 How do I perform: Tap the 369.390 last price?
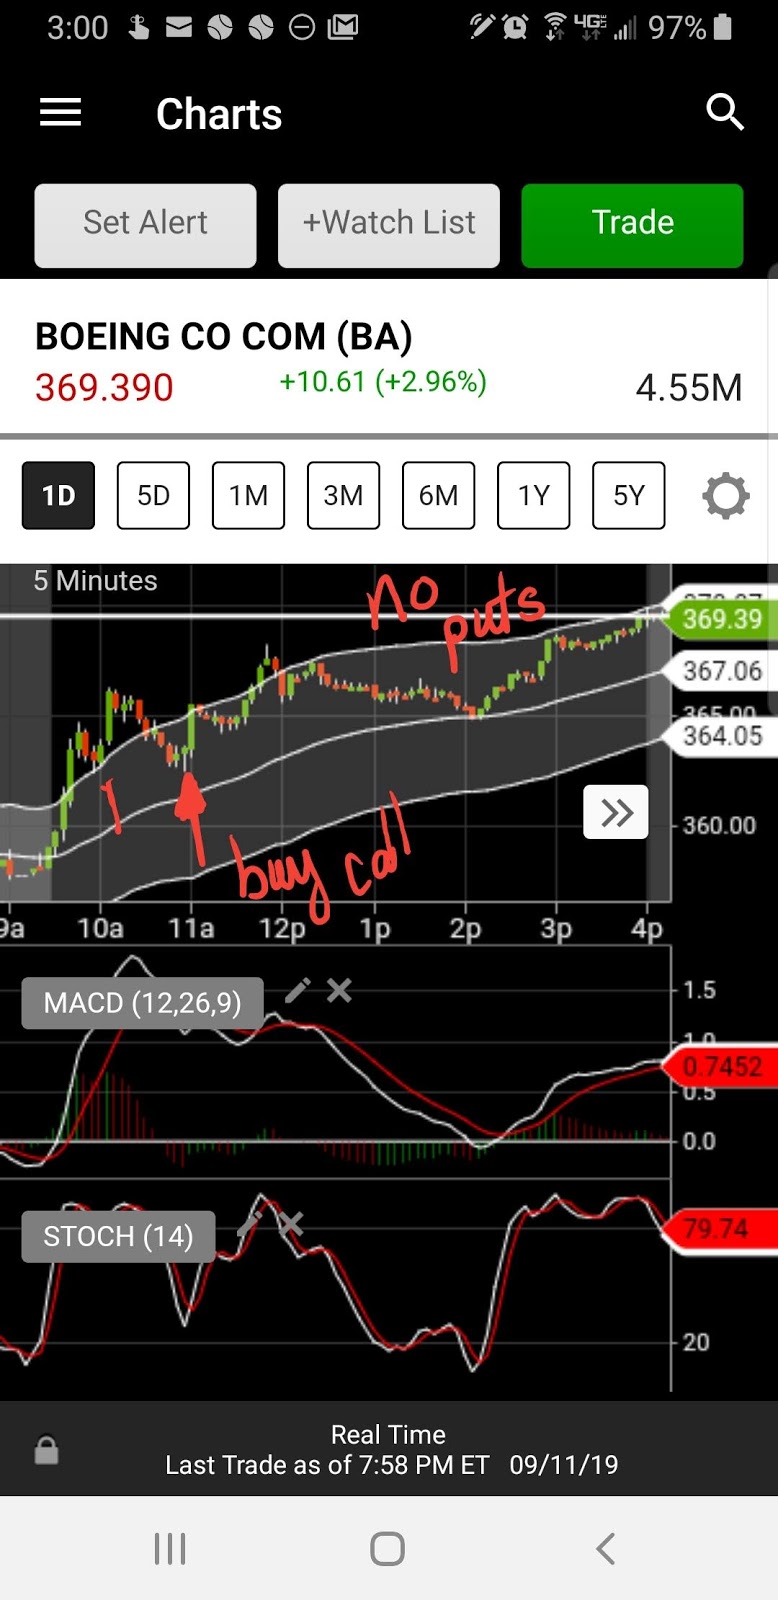[104, 388]
